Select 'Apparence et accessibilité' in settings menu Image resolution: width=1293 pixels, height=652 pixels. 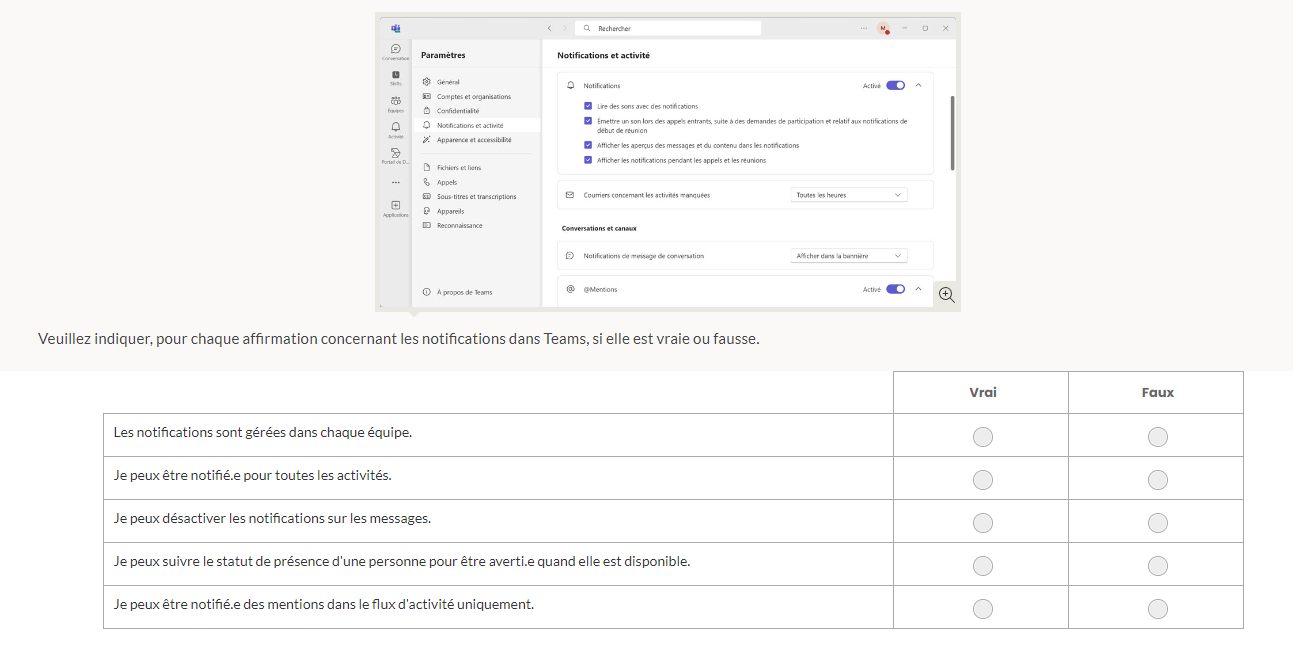click(473, 140)
